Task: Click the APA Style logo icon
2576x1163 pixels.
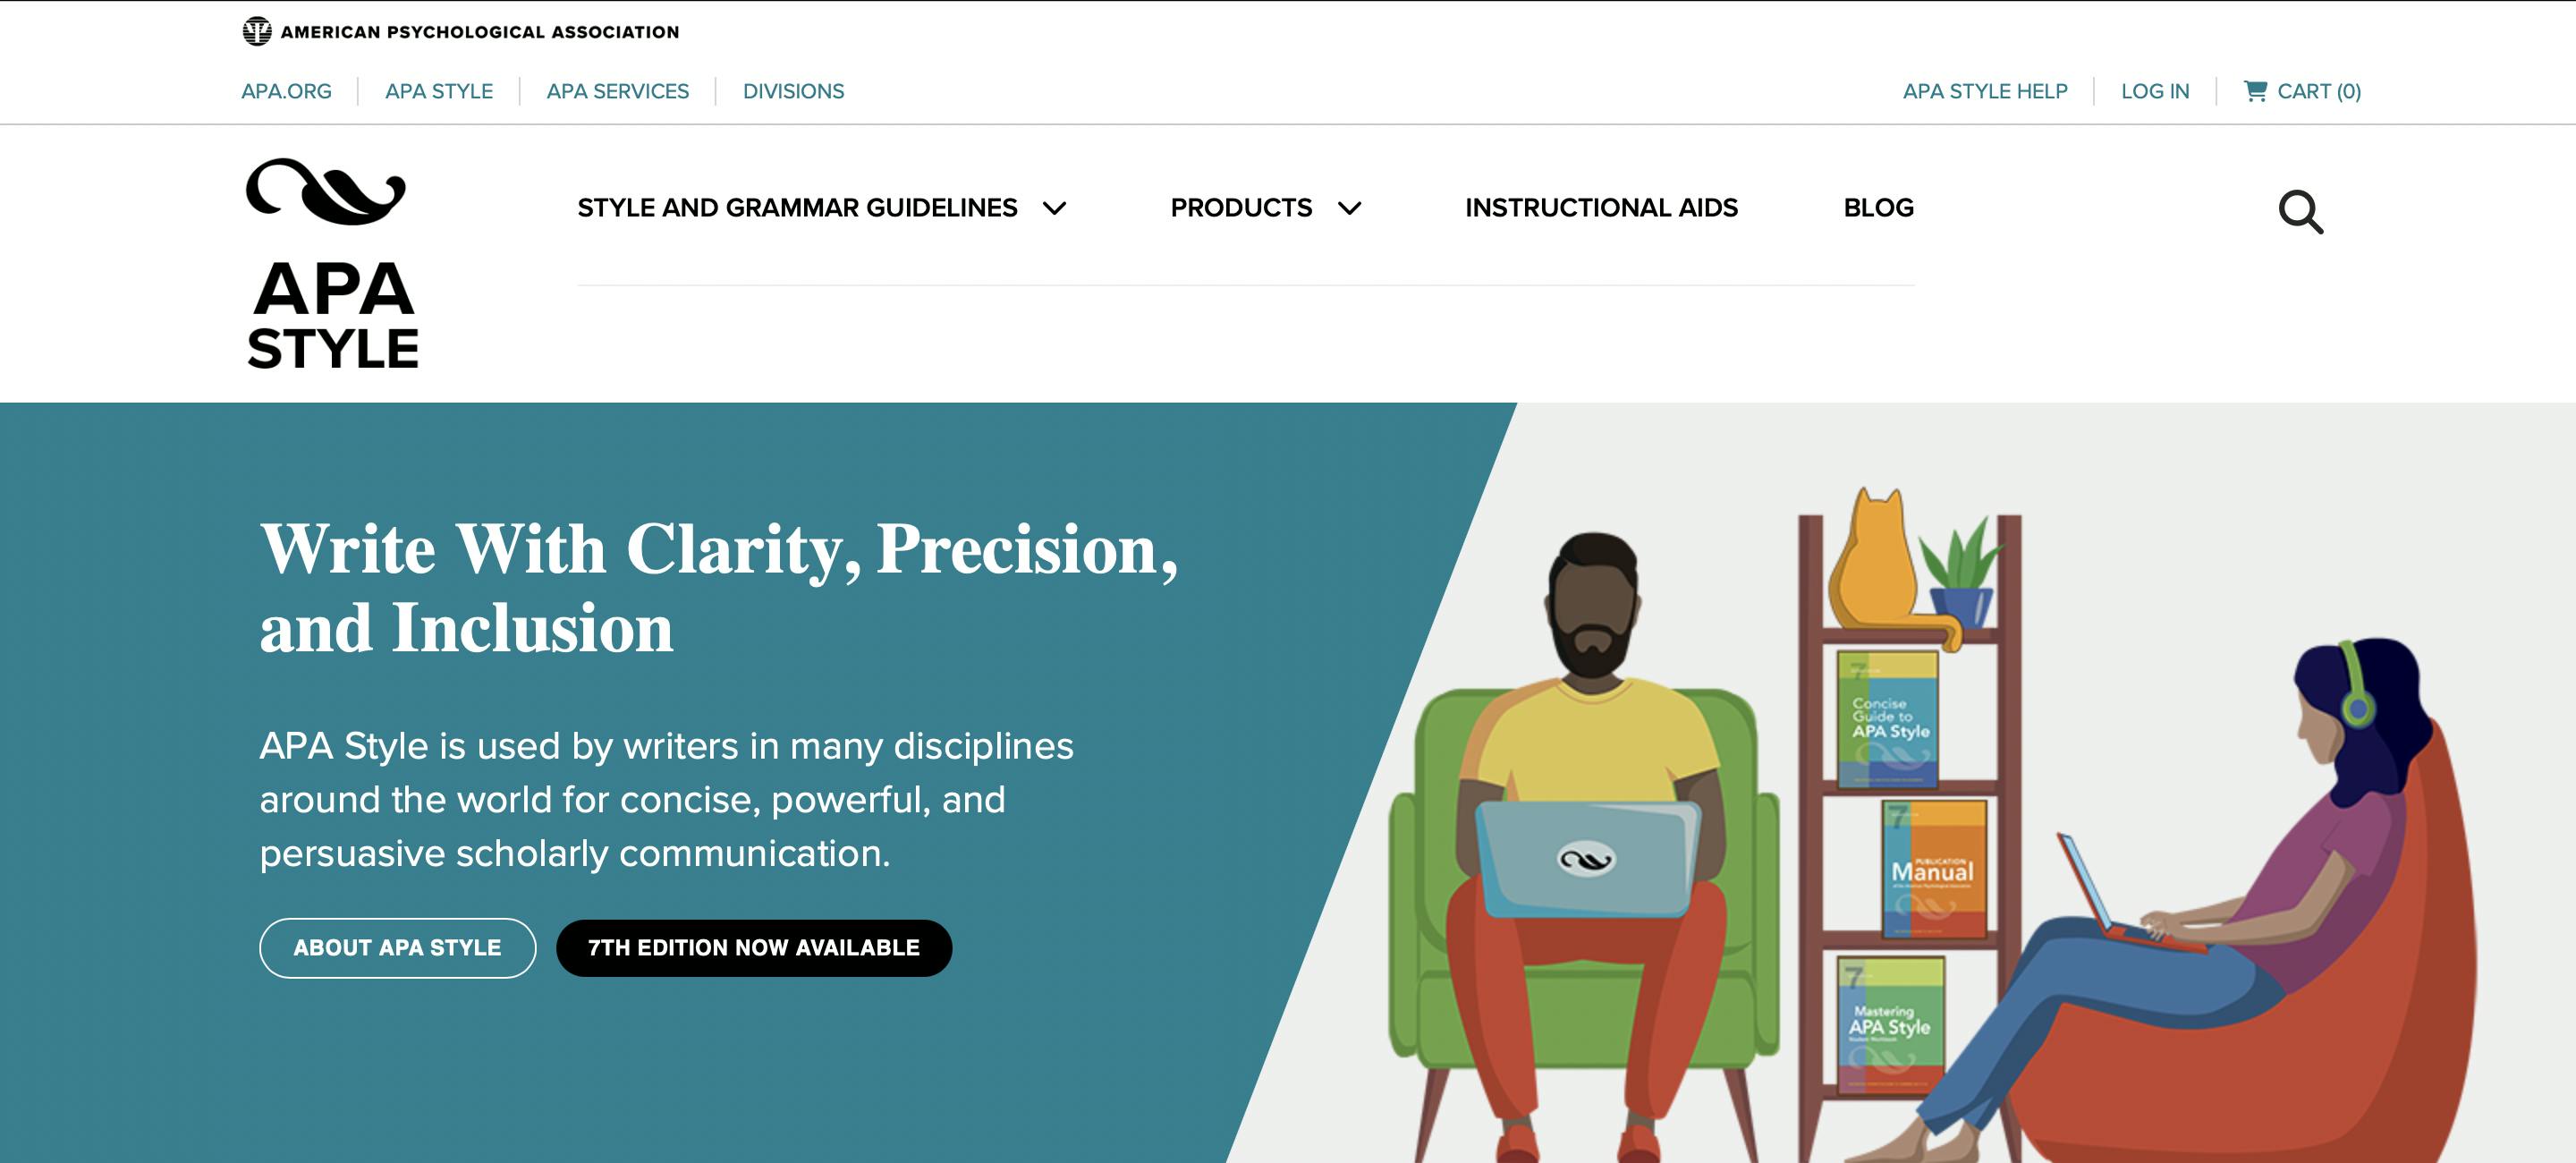Action: pos(326,194)
